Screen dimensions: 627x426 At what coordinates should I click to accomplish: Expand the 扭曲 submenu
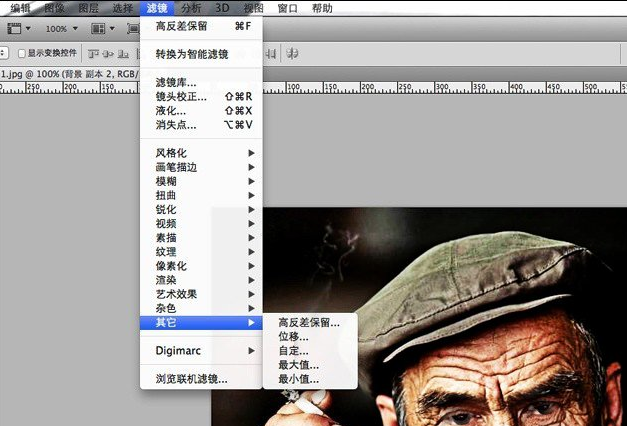point(201,196)
